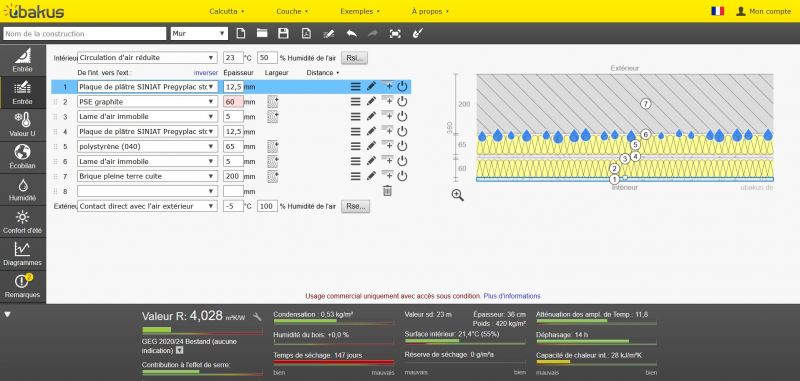The image size is (800, 381).
Task: Open the Couche menu
Action: pos(292,11)
